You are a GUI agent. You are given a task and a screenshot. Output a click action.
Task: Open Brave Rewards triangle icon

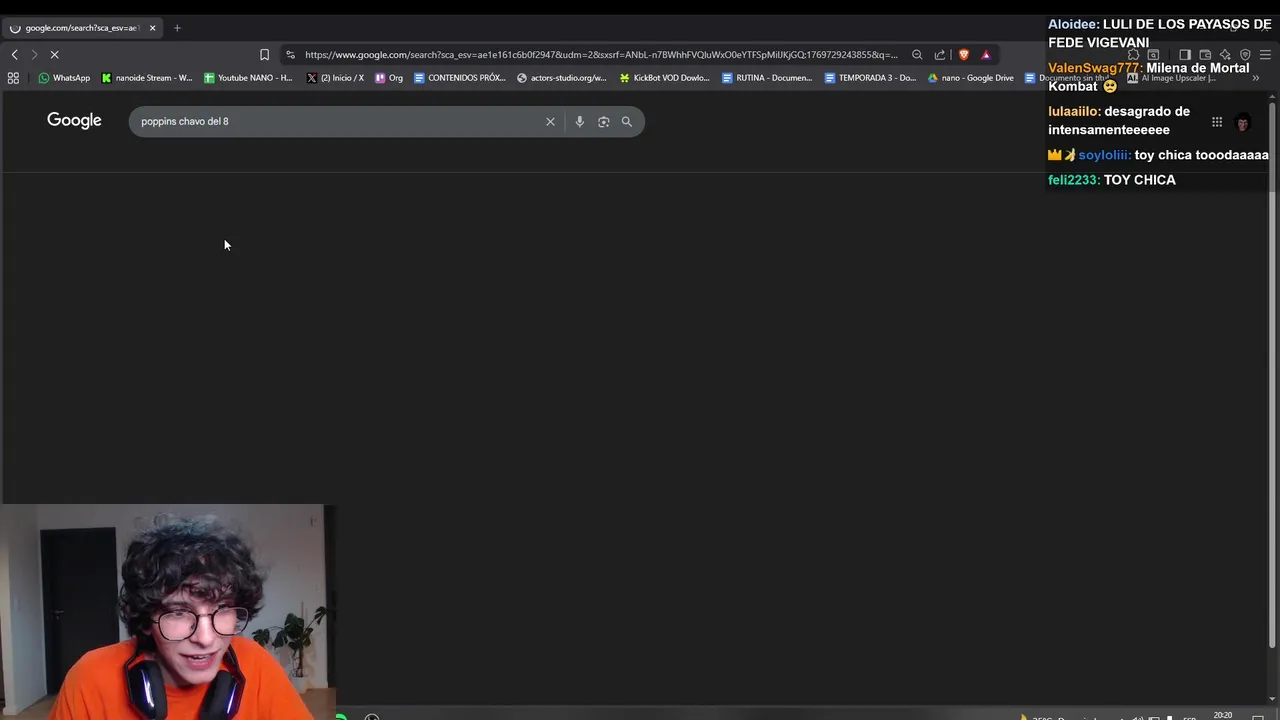986,55
